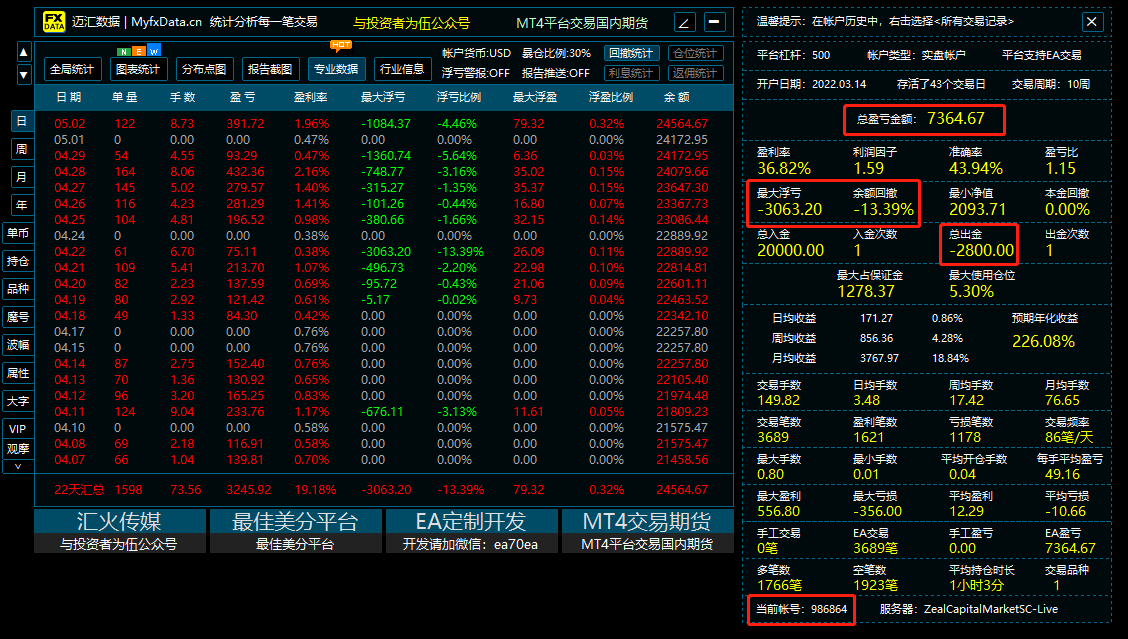Open the 持仓 sidebar item

pos(18,261)
